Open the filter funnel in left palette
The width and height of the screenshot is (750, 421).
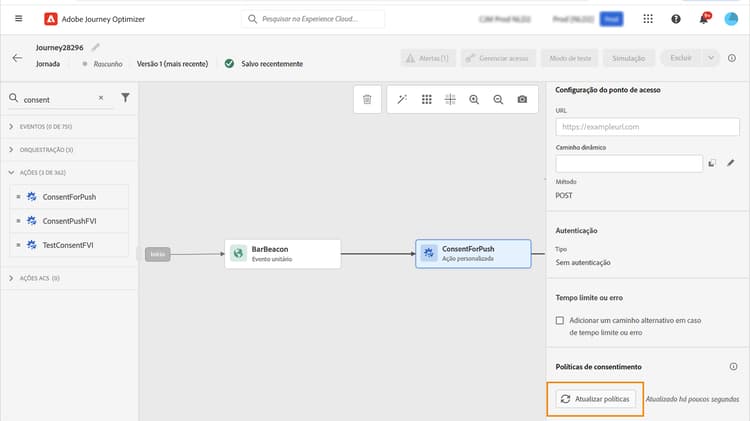(x=125, y=98)
